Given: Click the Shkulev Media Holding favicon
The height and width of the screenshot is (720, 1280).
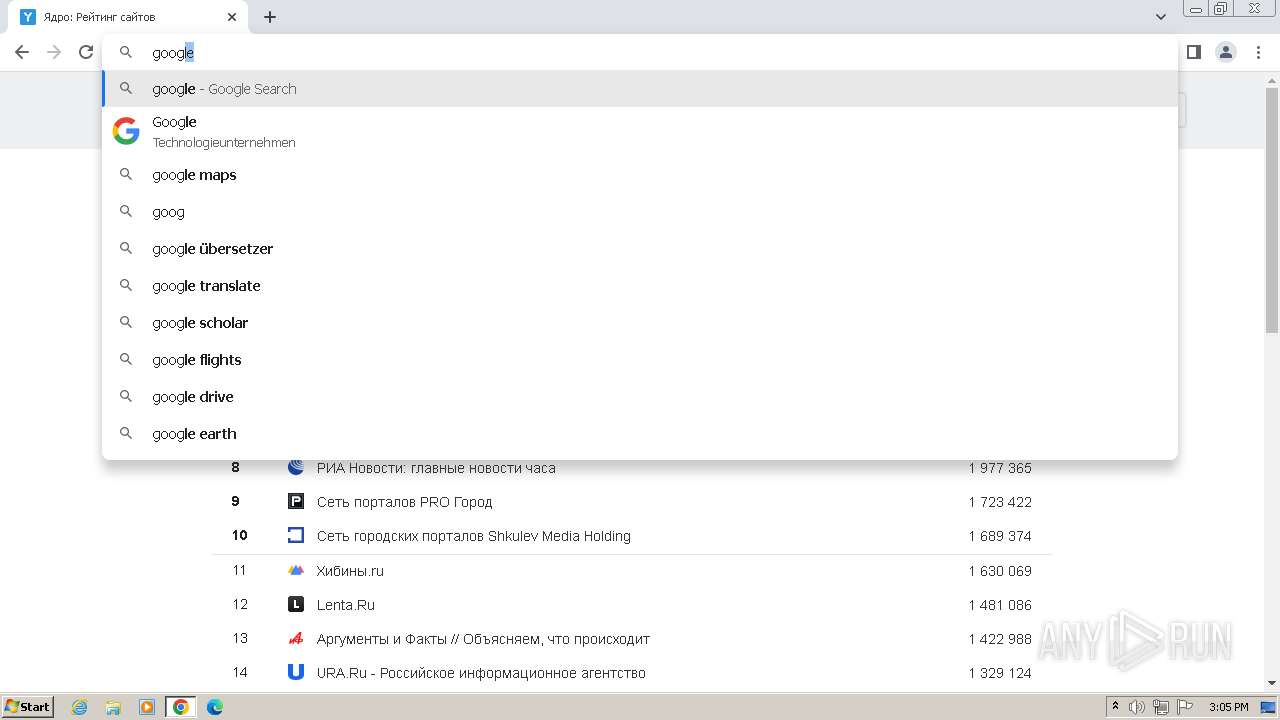Looking at the screenshot, I should click(x=296, y=535).
